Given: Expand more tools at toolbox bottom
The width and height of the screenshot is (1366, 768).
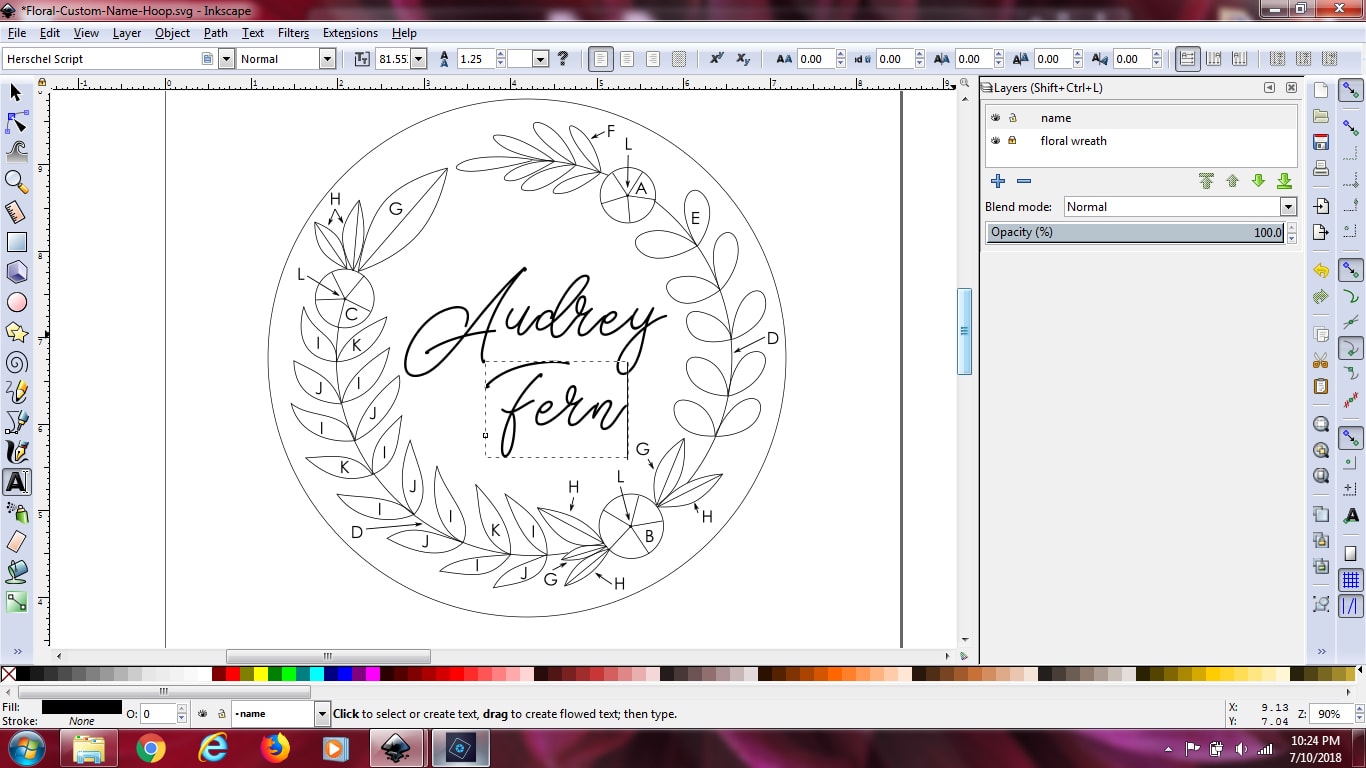Looking at the screenshot, I should tap(16, 651).
